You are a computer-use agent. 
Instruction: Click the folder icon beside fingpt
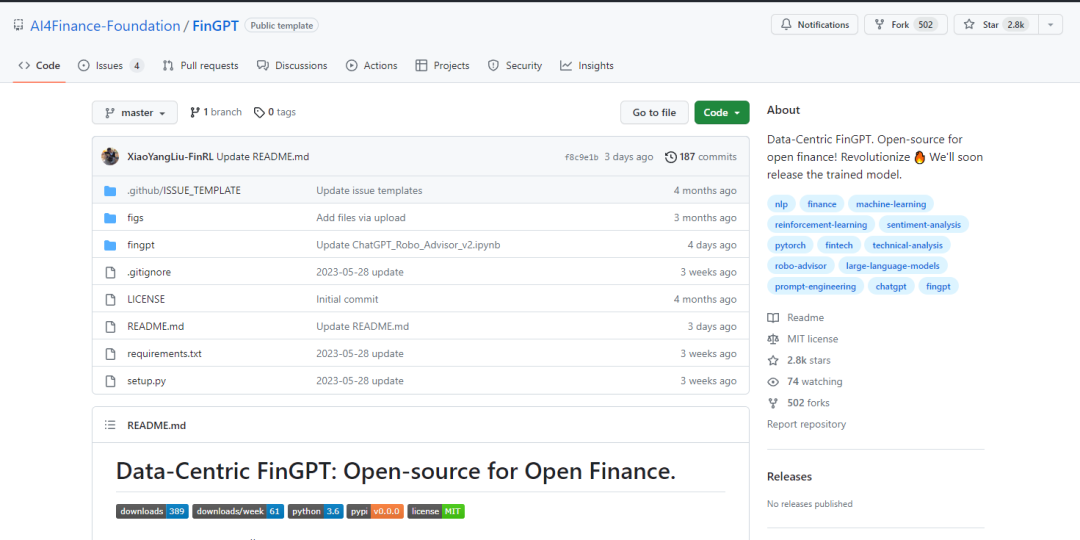click(x=110, y=245)
